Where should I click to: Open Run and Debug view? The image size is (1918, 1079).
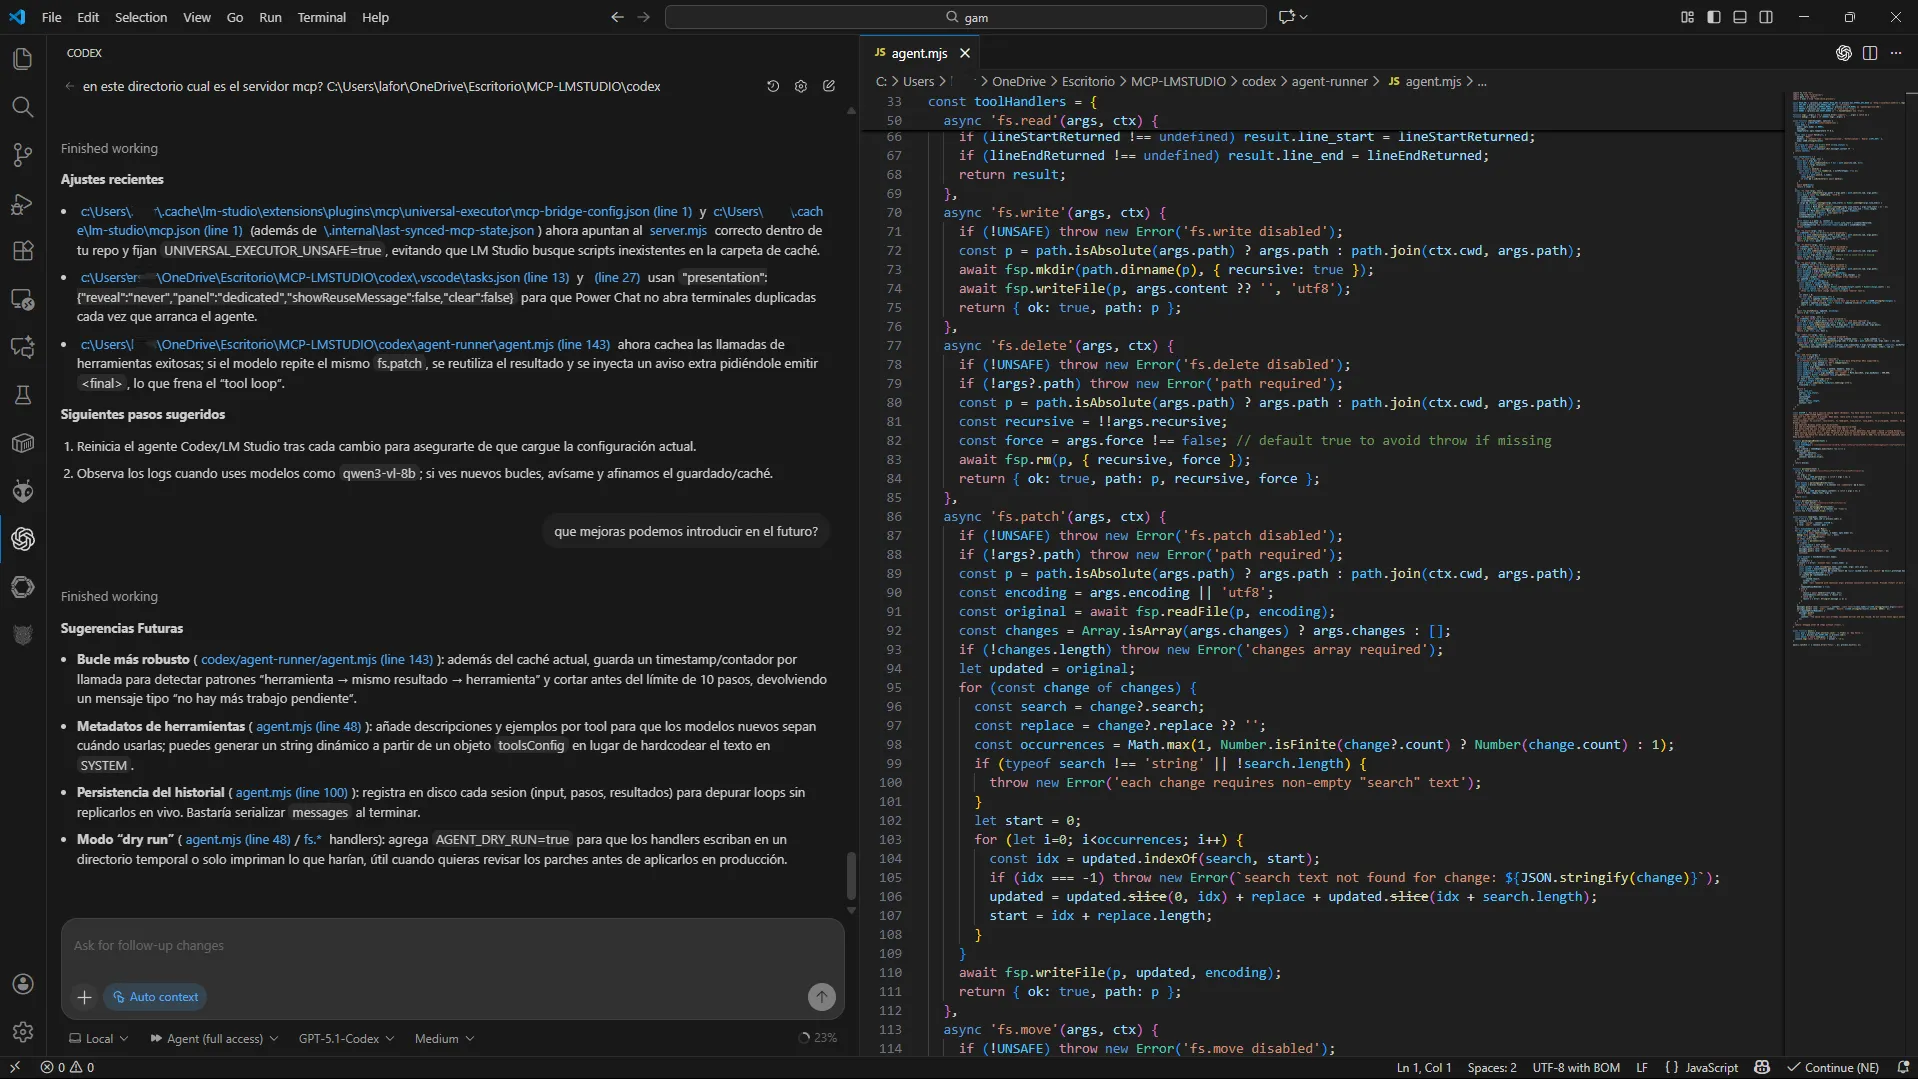pos(22,203)
